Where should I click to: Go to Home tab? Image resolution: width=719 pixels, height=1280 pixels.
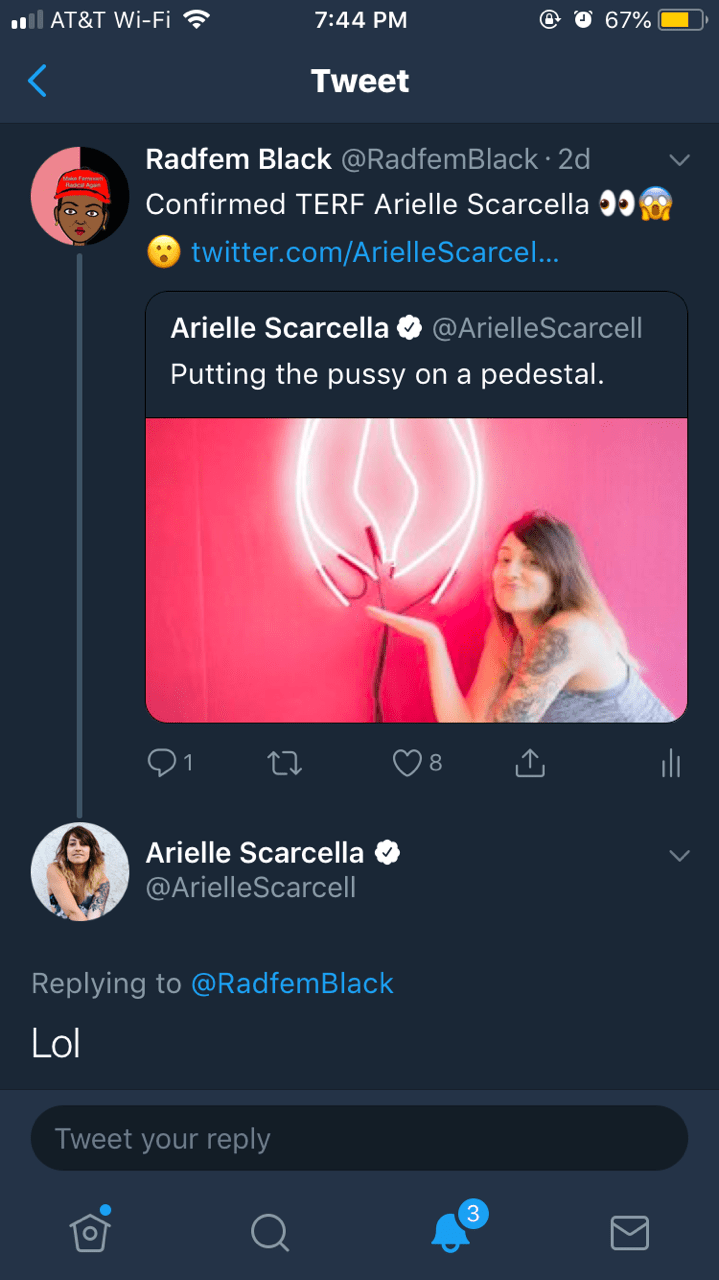(90, 1232)
